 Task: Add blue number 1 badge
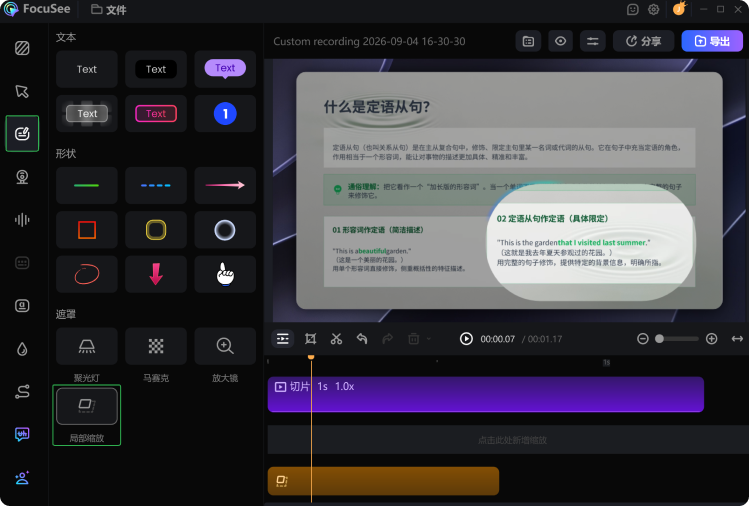225,114
